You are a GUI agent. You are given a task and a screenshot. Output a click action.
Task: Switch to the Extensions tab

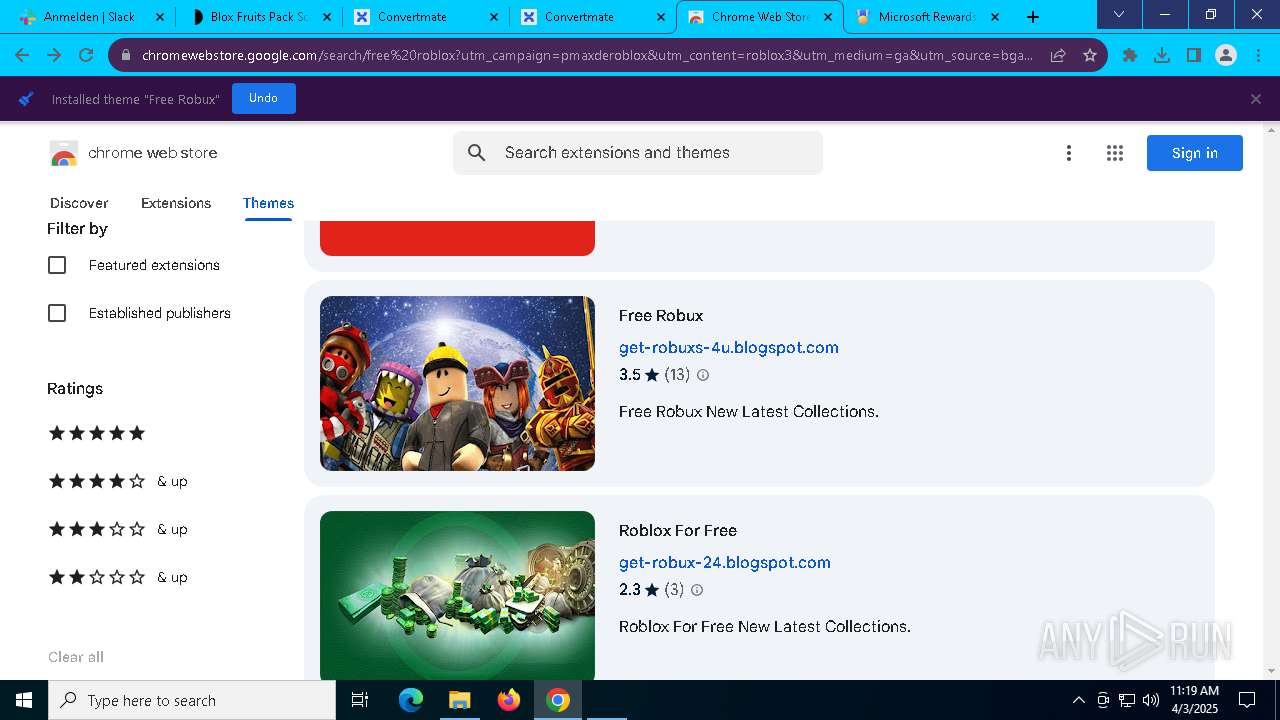point(176,203)
